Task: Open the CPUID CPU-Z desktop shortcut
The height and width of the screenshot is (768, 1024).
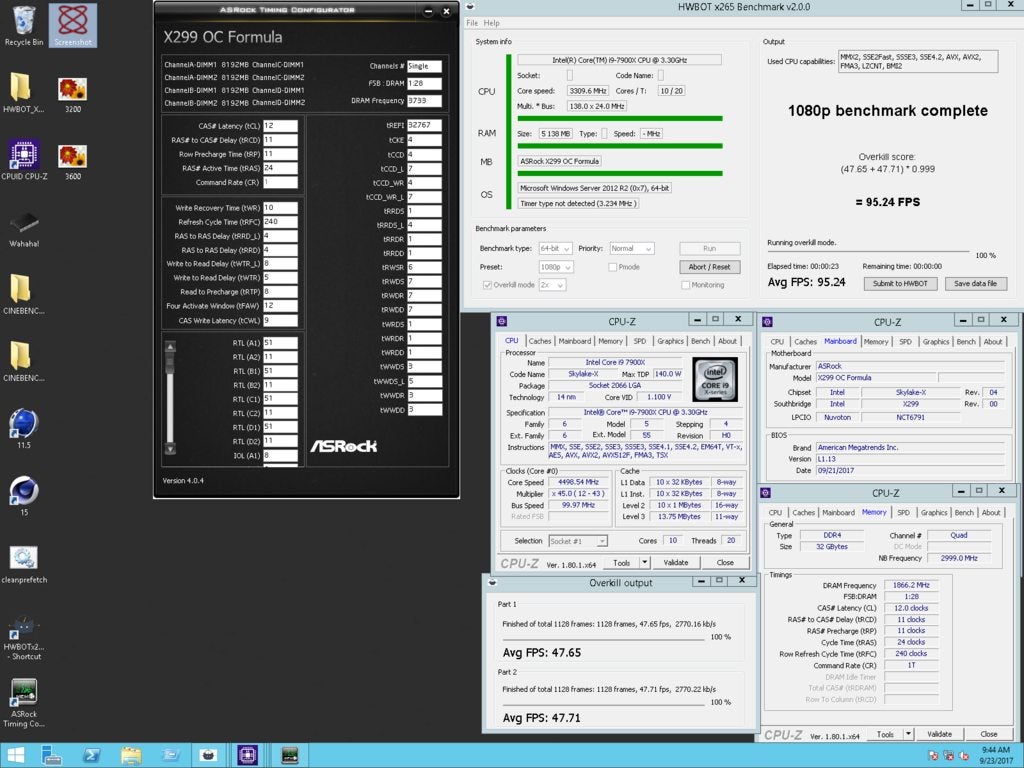Action: [23, 156]
